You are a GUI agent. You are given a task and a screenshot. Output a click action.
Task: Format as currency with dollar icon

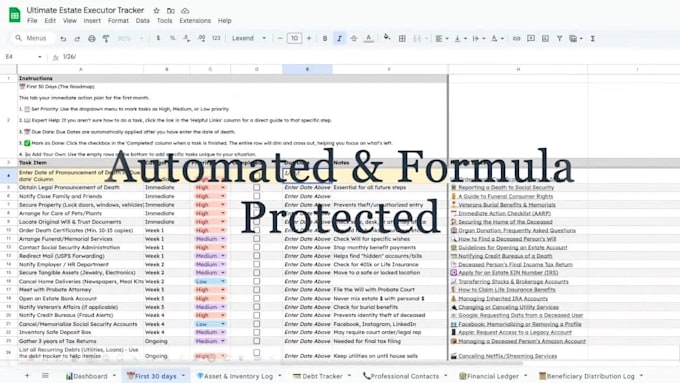click(158, 38)
